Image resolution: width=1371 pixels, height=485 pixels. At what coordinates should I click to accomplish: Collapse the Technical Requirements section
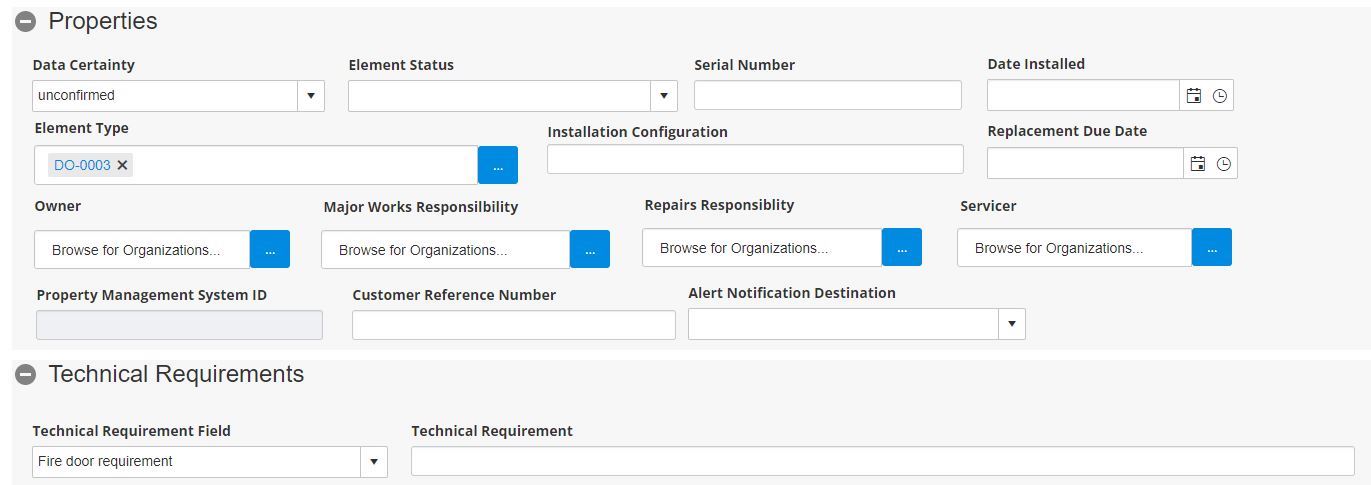click(26, 375)
